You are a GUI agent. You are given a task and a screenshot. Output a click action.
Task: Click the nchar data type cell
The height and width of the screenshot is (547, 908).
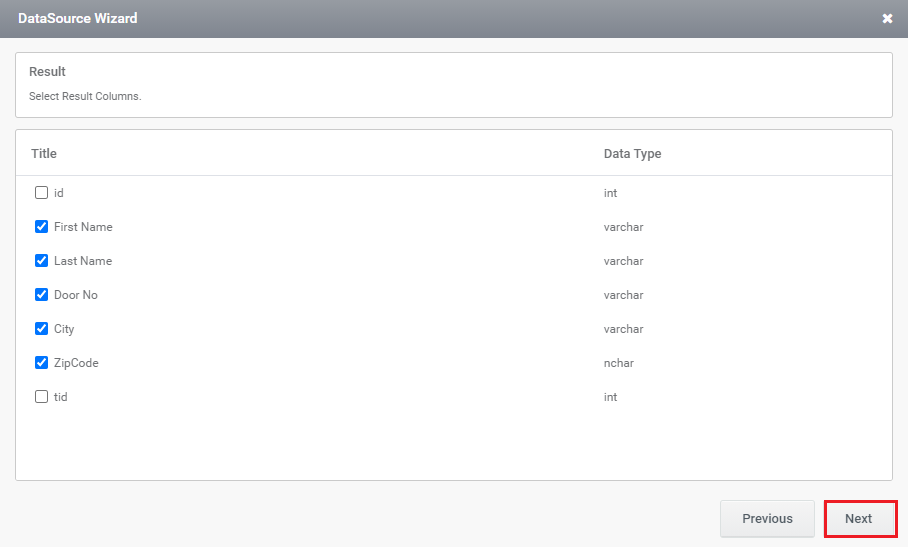pos(618,363)
